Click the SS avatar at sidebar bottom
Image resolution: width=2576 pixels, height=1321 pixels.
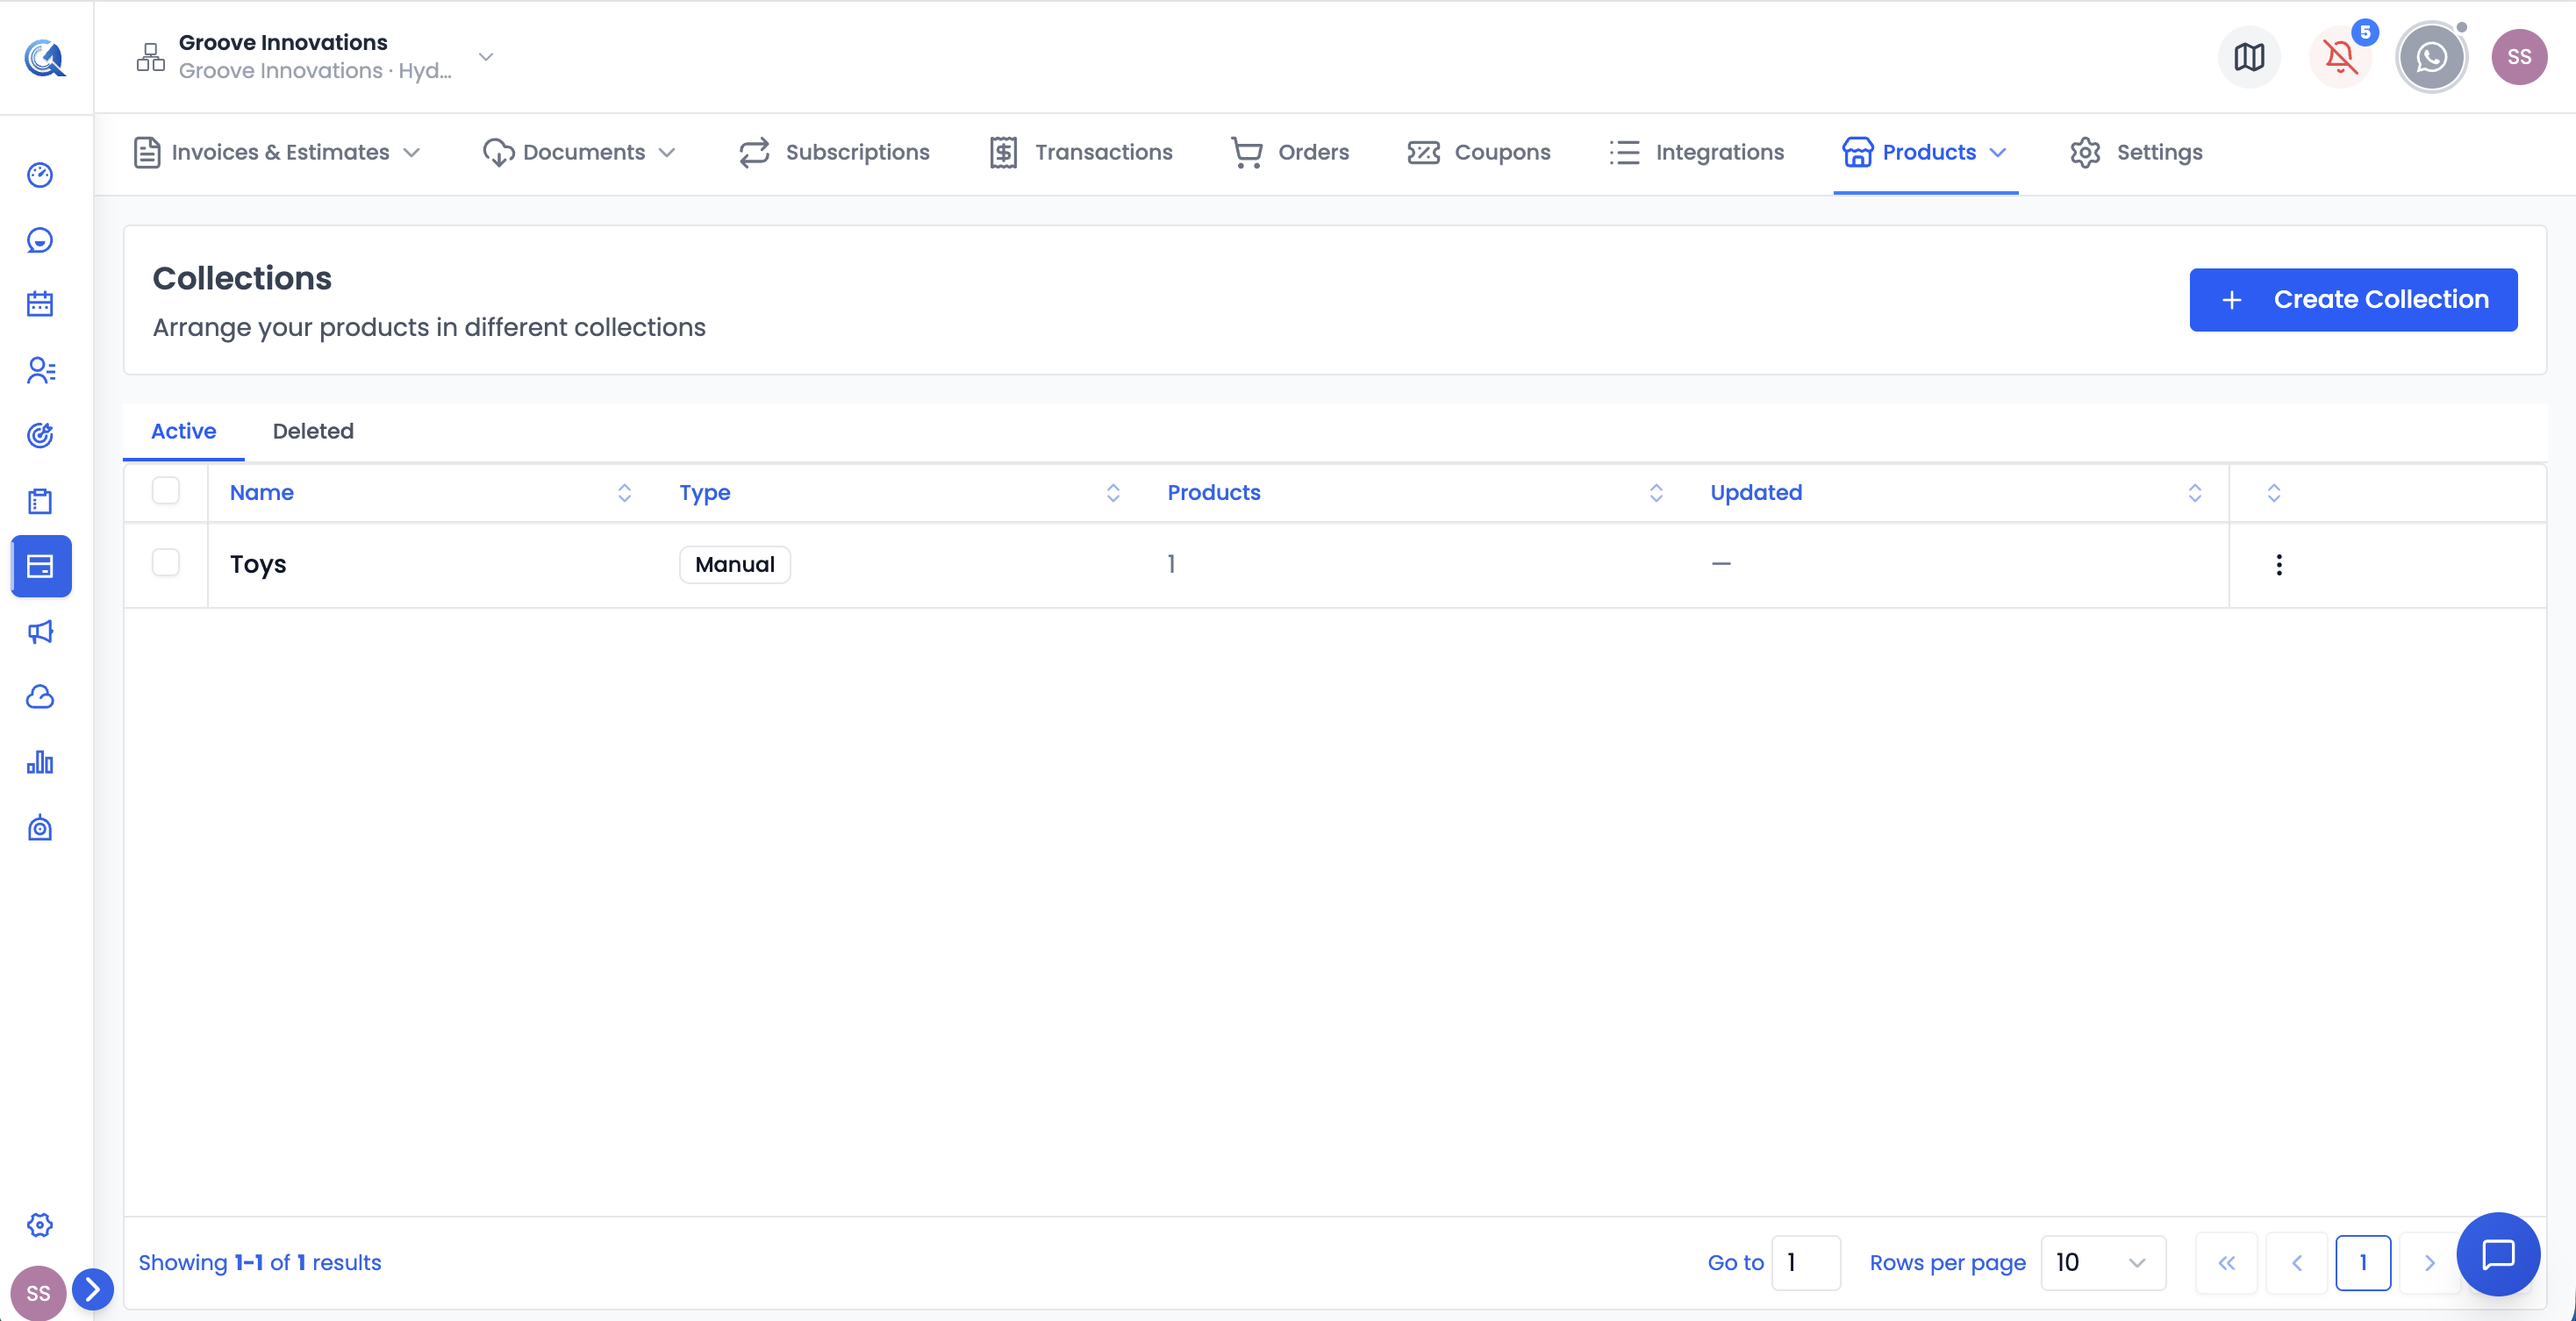[38, 1293]
